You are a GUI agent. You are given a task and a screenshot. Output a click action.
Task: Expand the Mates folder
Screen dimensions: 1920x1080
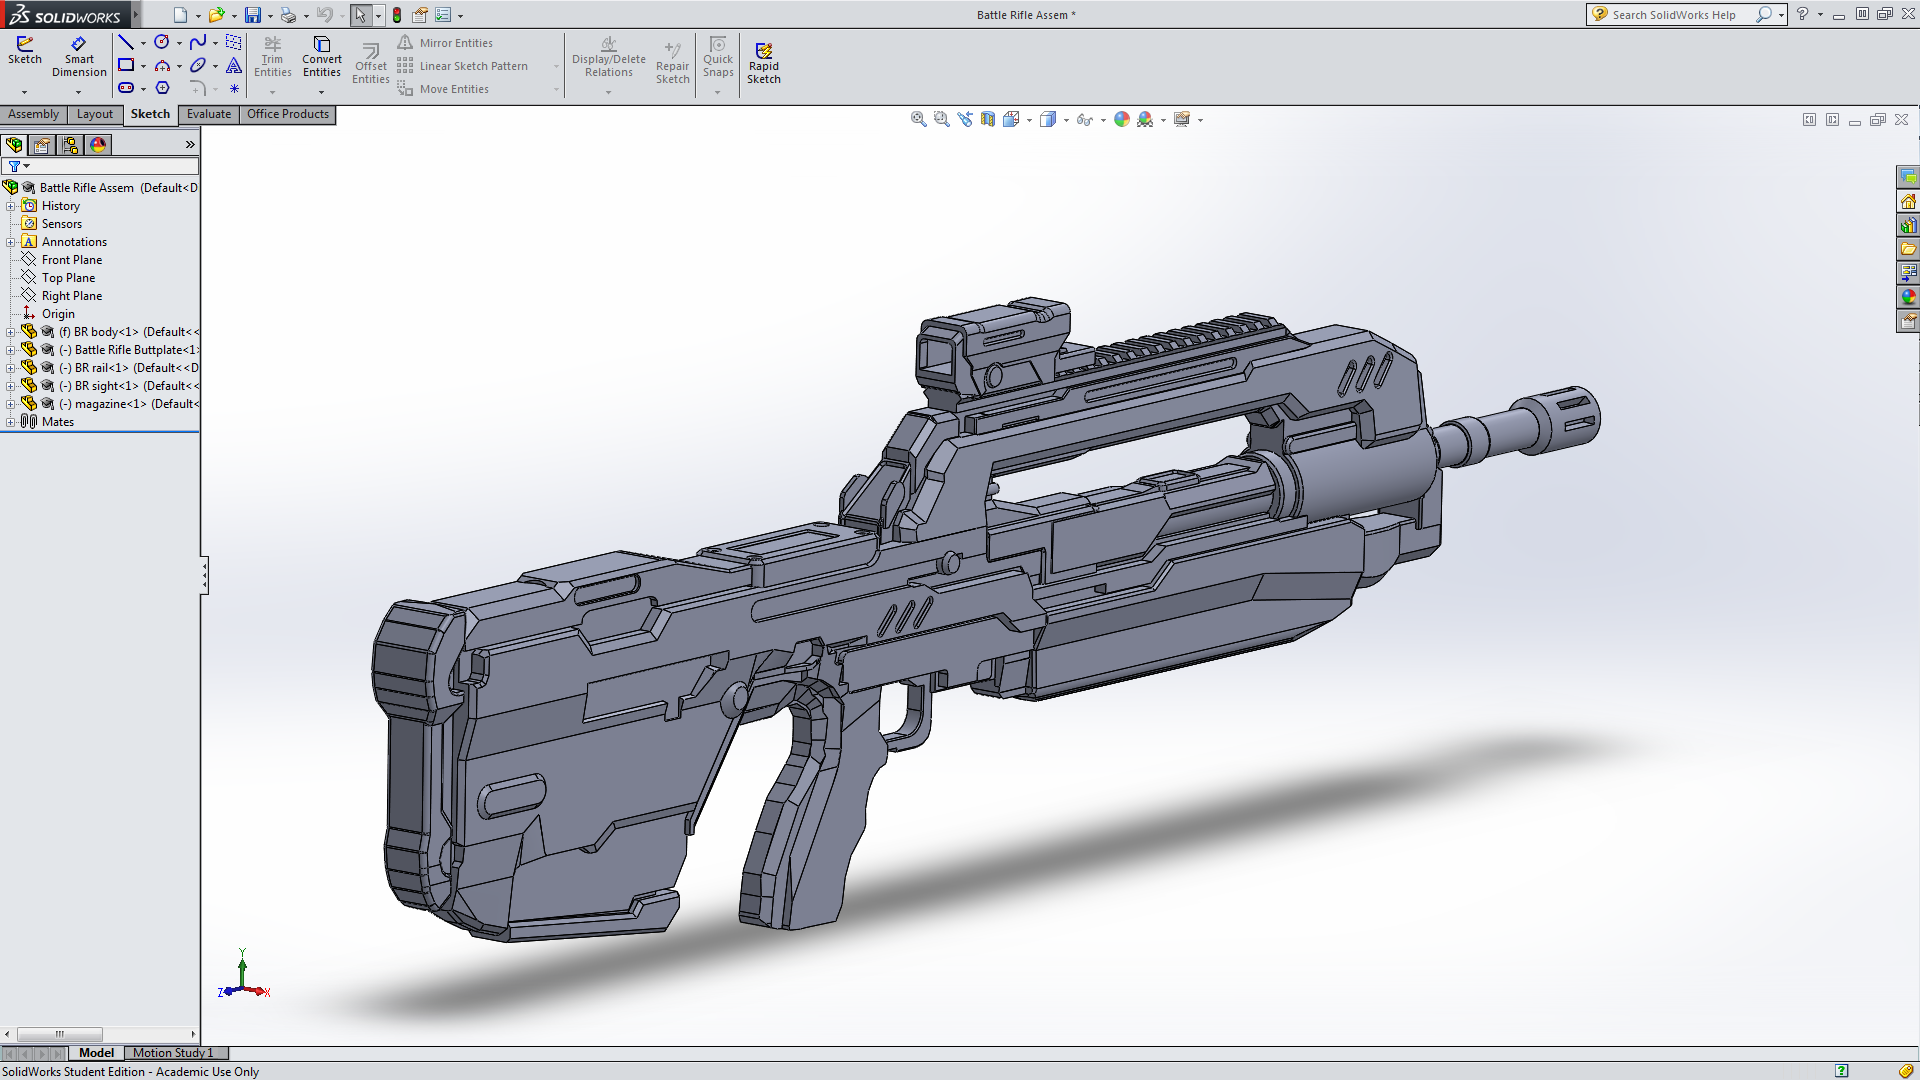tap(11, 422)
